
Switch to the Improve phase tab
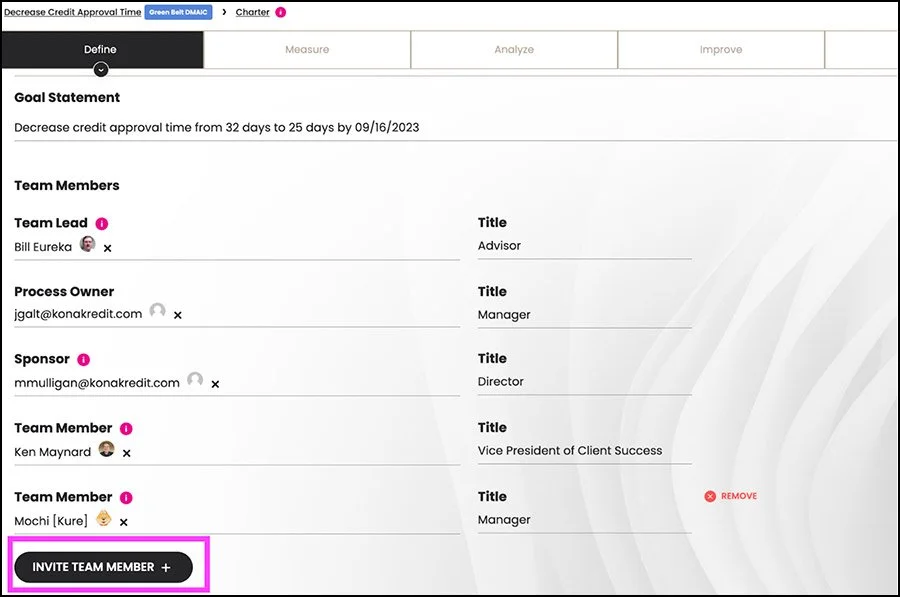click(721, 49)
